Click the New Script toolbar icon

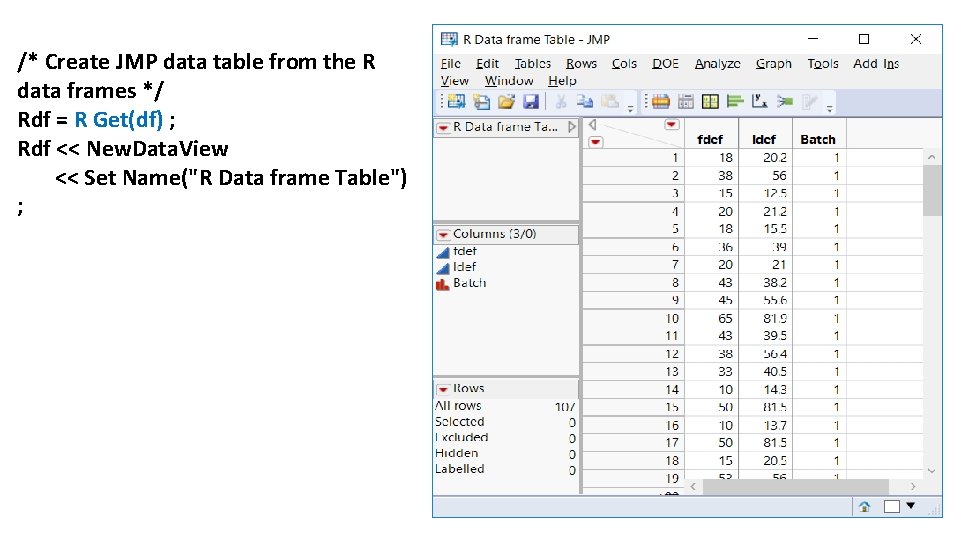click(482, 102)
